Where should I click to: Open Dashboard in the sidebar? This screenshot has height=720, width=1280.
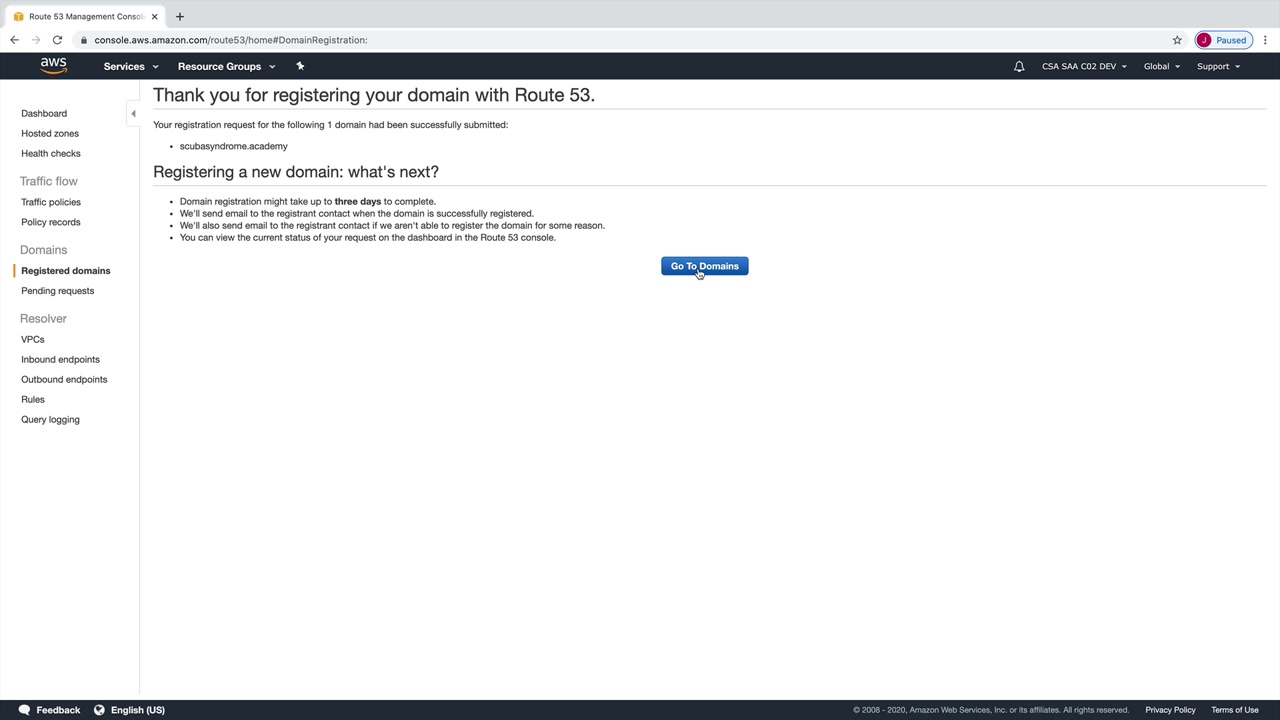44,114
